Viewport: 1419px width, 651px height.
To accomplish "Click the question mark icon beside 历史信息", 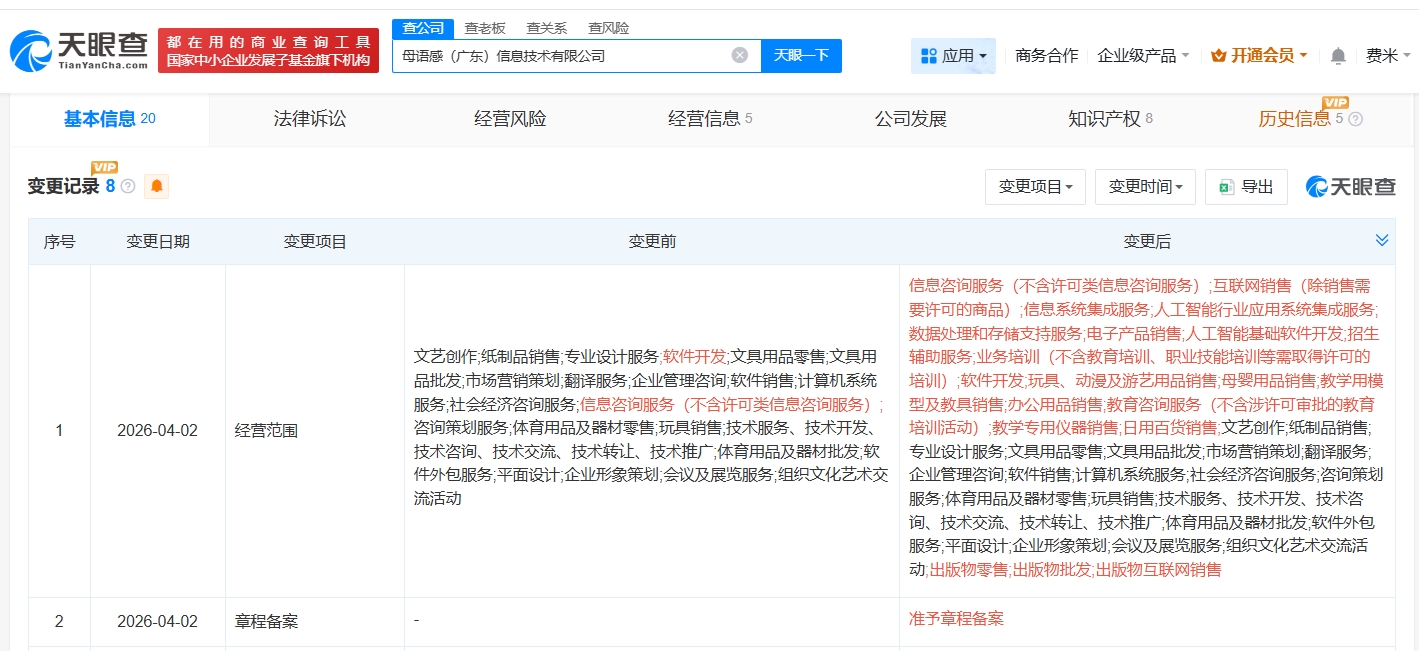I will 1355,119.
